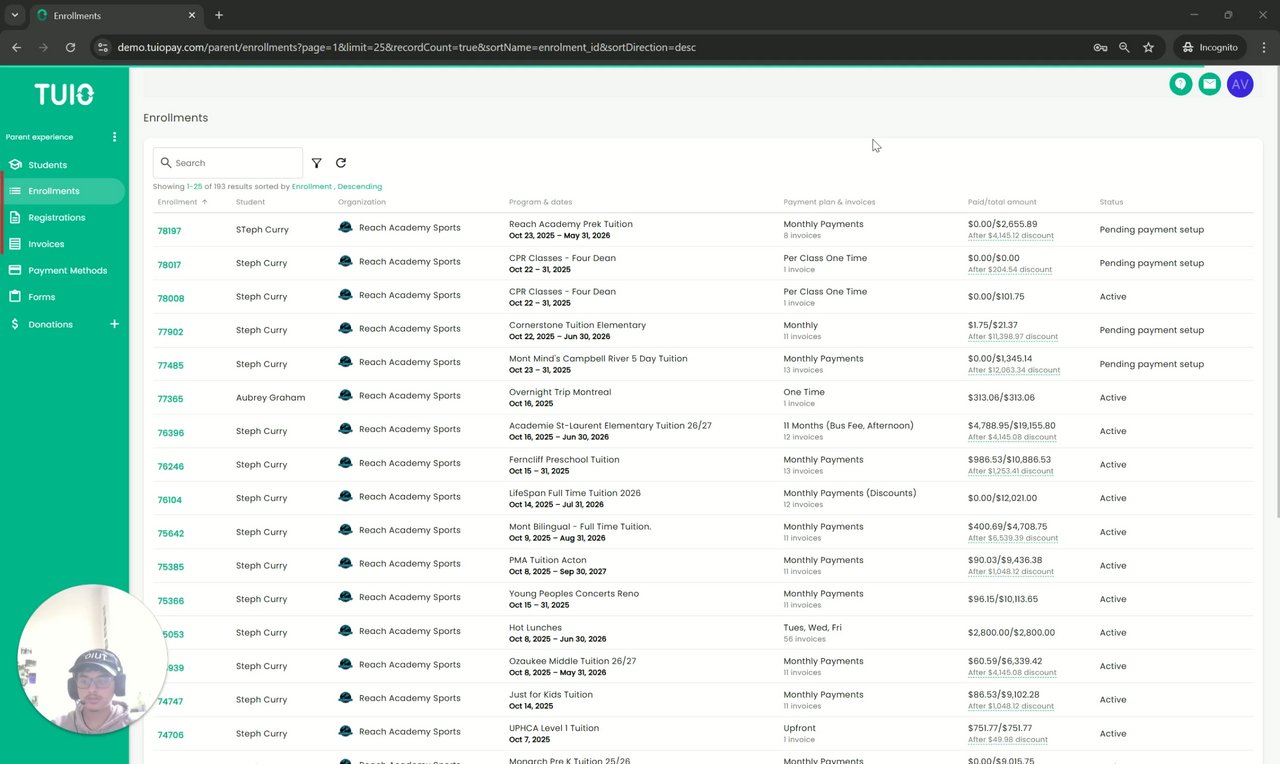The image size is (1280, 764).
Task: View site information icon in address bar
Action: 103,47
